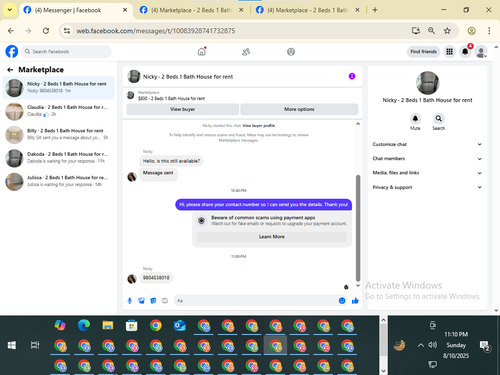Bookmark this page with the star icon
Viewport: 500px width, 375px height.
[x=447, y=31]
